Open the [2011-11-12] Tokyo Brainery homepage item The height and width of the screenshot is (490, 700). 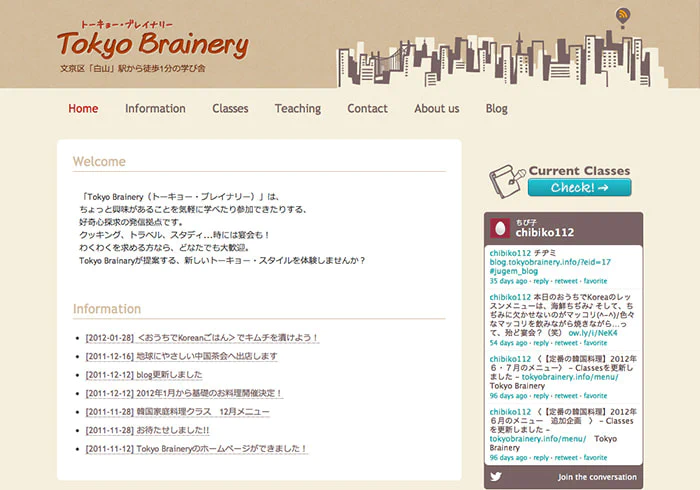coord(196,448)
